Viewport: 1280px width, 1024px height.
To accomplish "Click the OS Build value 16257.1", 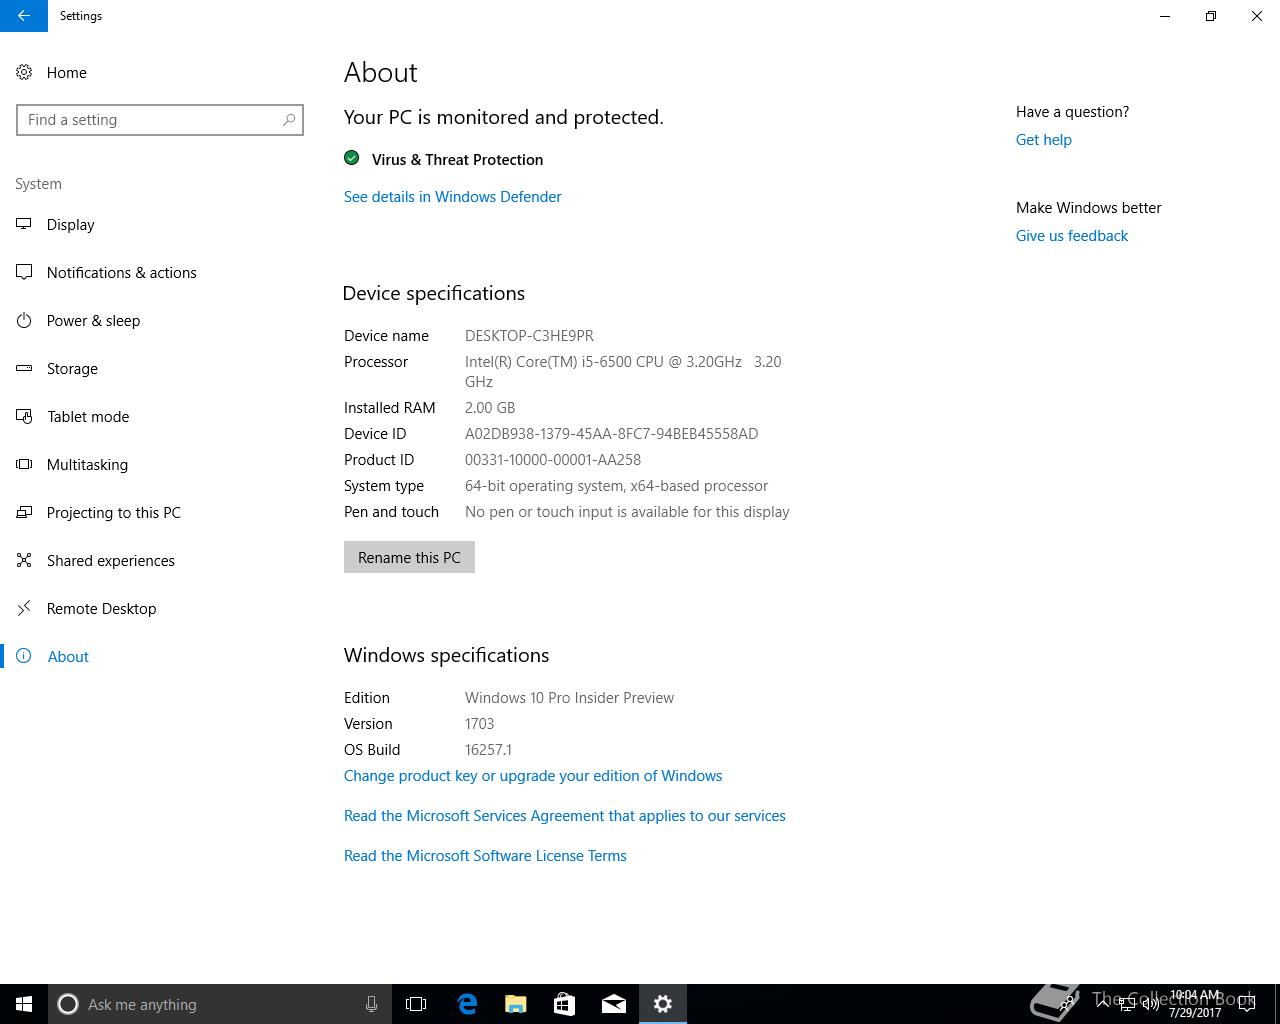I will [x=488, y=750].
